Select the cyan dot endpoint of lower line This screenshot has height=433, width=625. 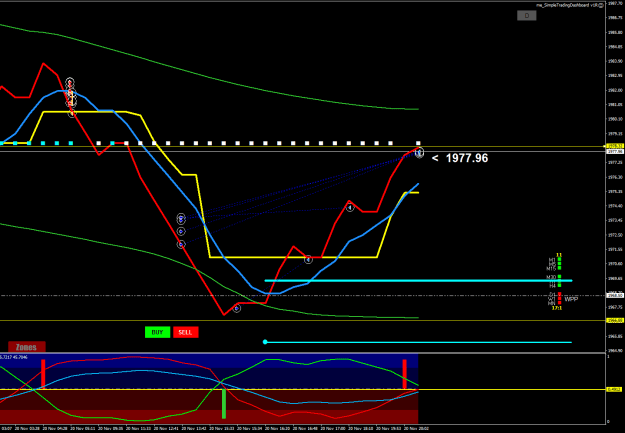click(x=265, y=342)
